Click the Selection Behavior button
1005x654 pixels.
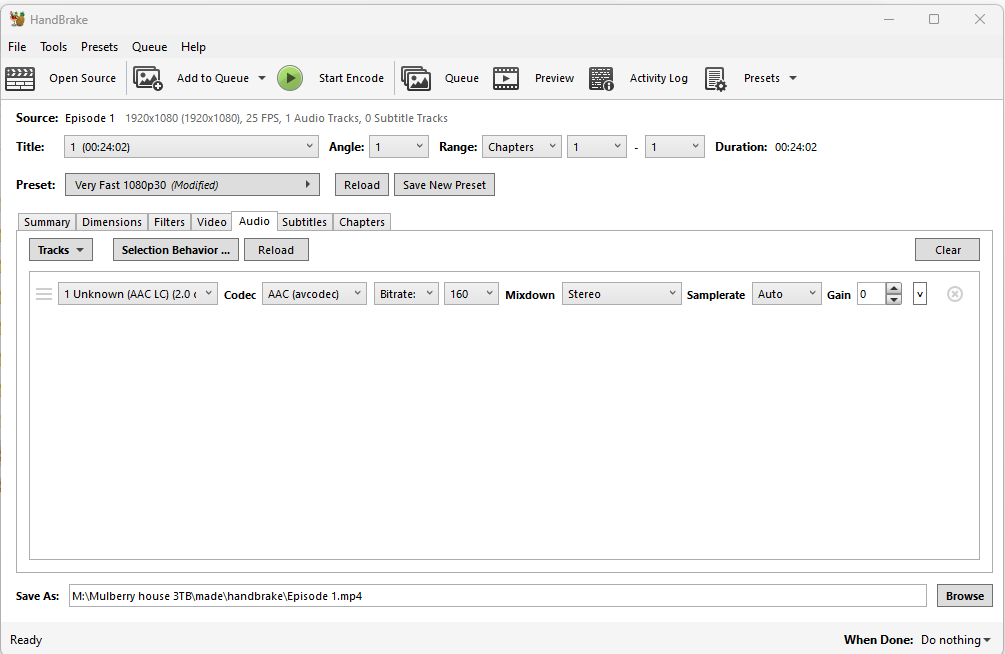click(x=176, y=250)
